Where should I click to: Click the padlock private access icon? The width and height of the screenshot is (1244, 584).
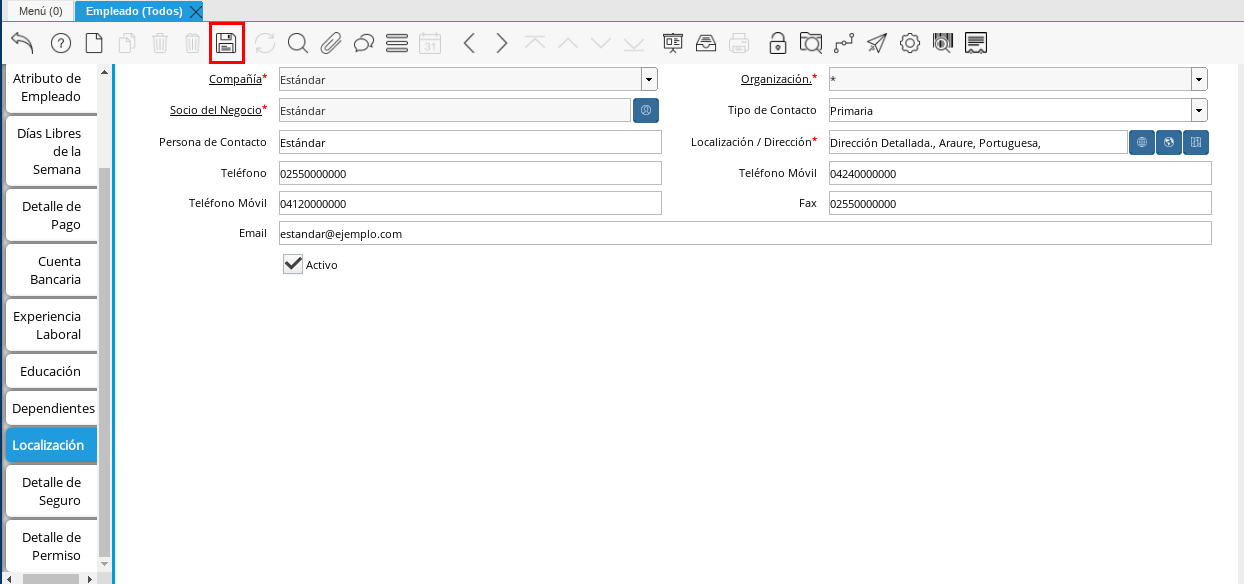click(x=777, y=43)
